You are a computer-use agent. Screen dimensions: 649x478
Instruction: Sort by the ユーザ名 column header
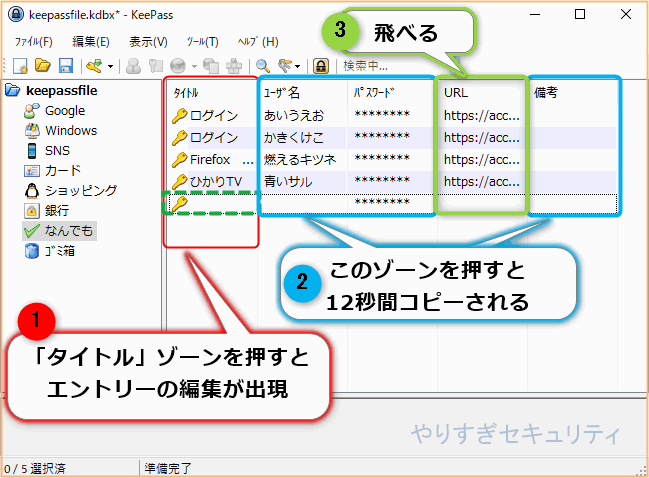pyautogui.click(x=282, y=93)
